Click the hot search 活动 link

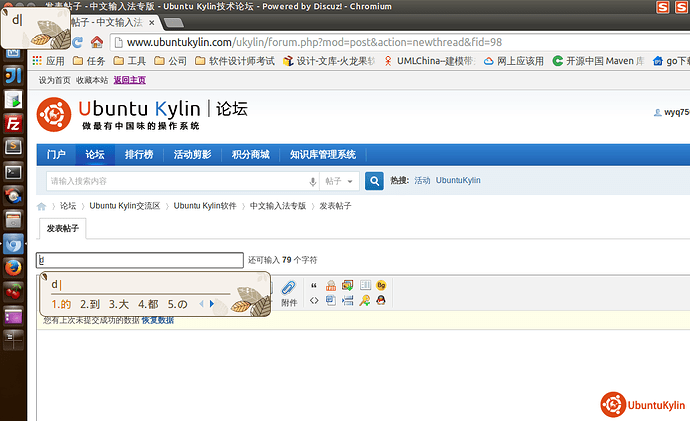pyautogui.click(x=422, y=180)
